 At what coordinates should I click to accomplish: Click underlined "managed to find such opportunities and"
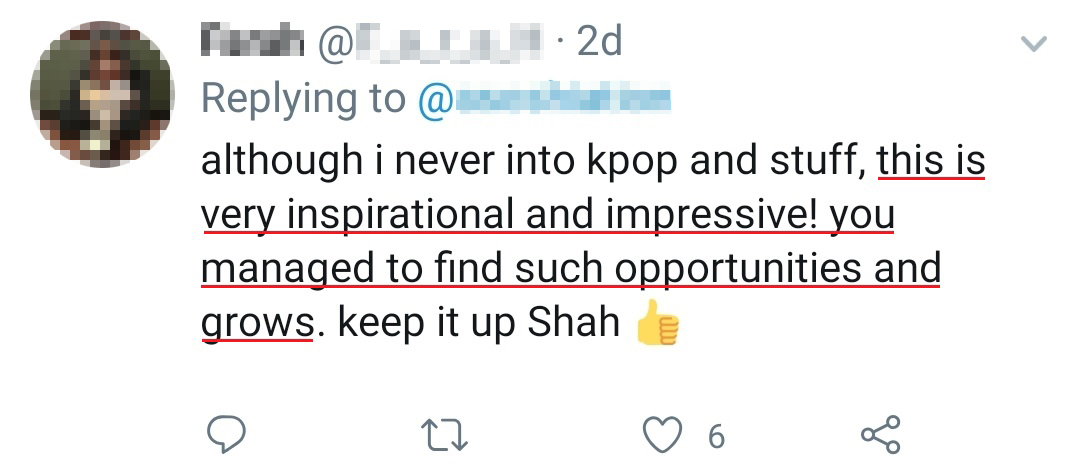pyautogui.click(x=571, y=269)
